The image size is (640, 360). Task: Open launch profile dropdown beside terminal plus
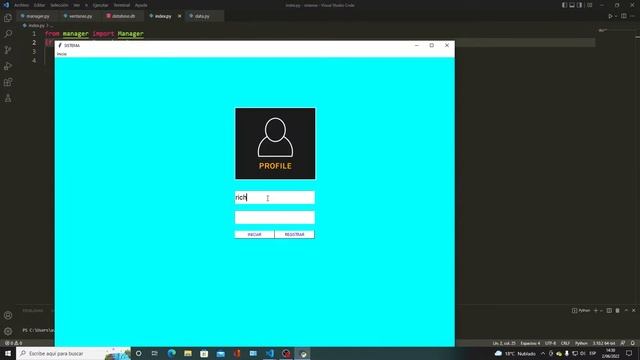(x=601, y=311)
